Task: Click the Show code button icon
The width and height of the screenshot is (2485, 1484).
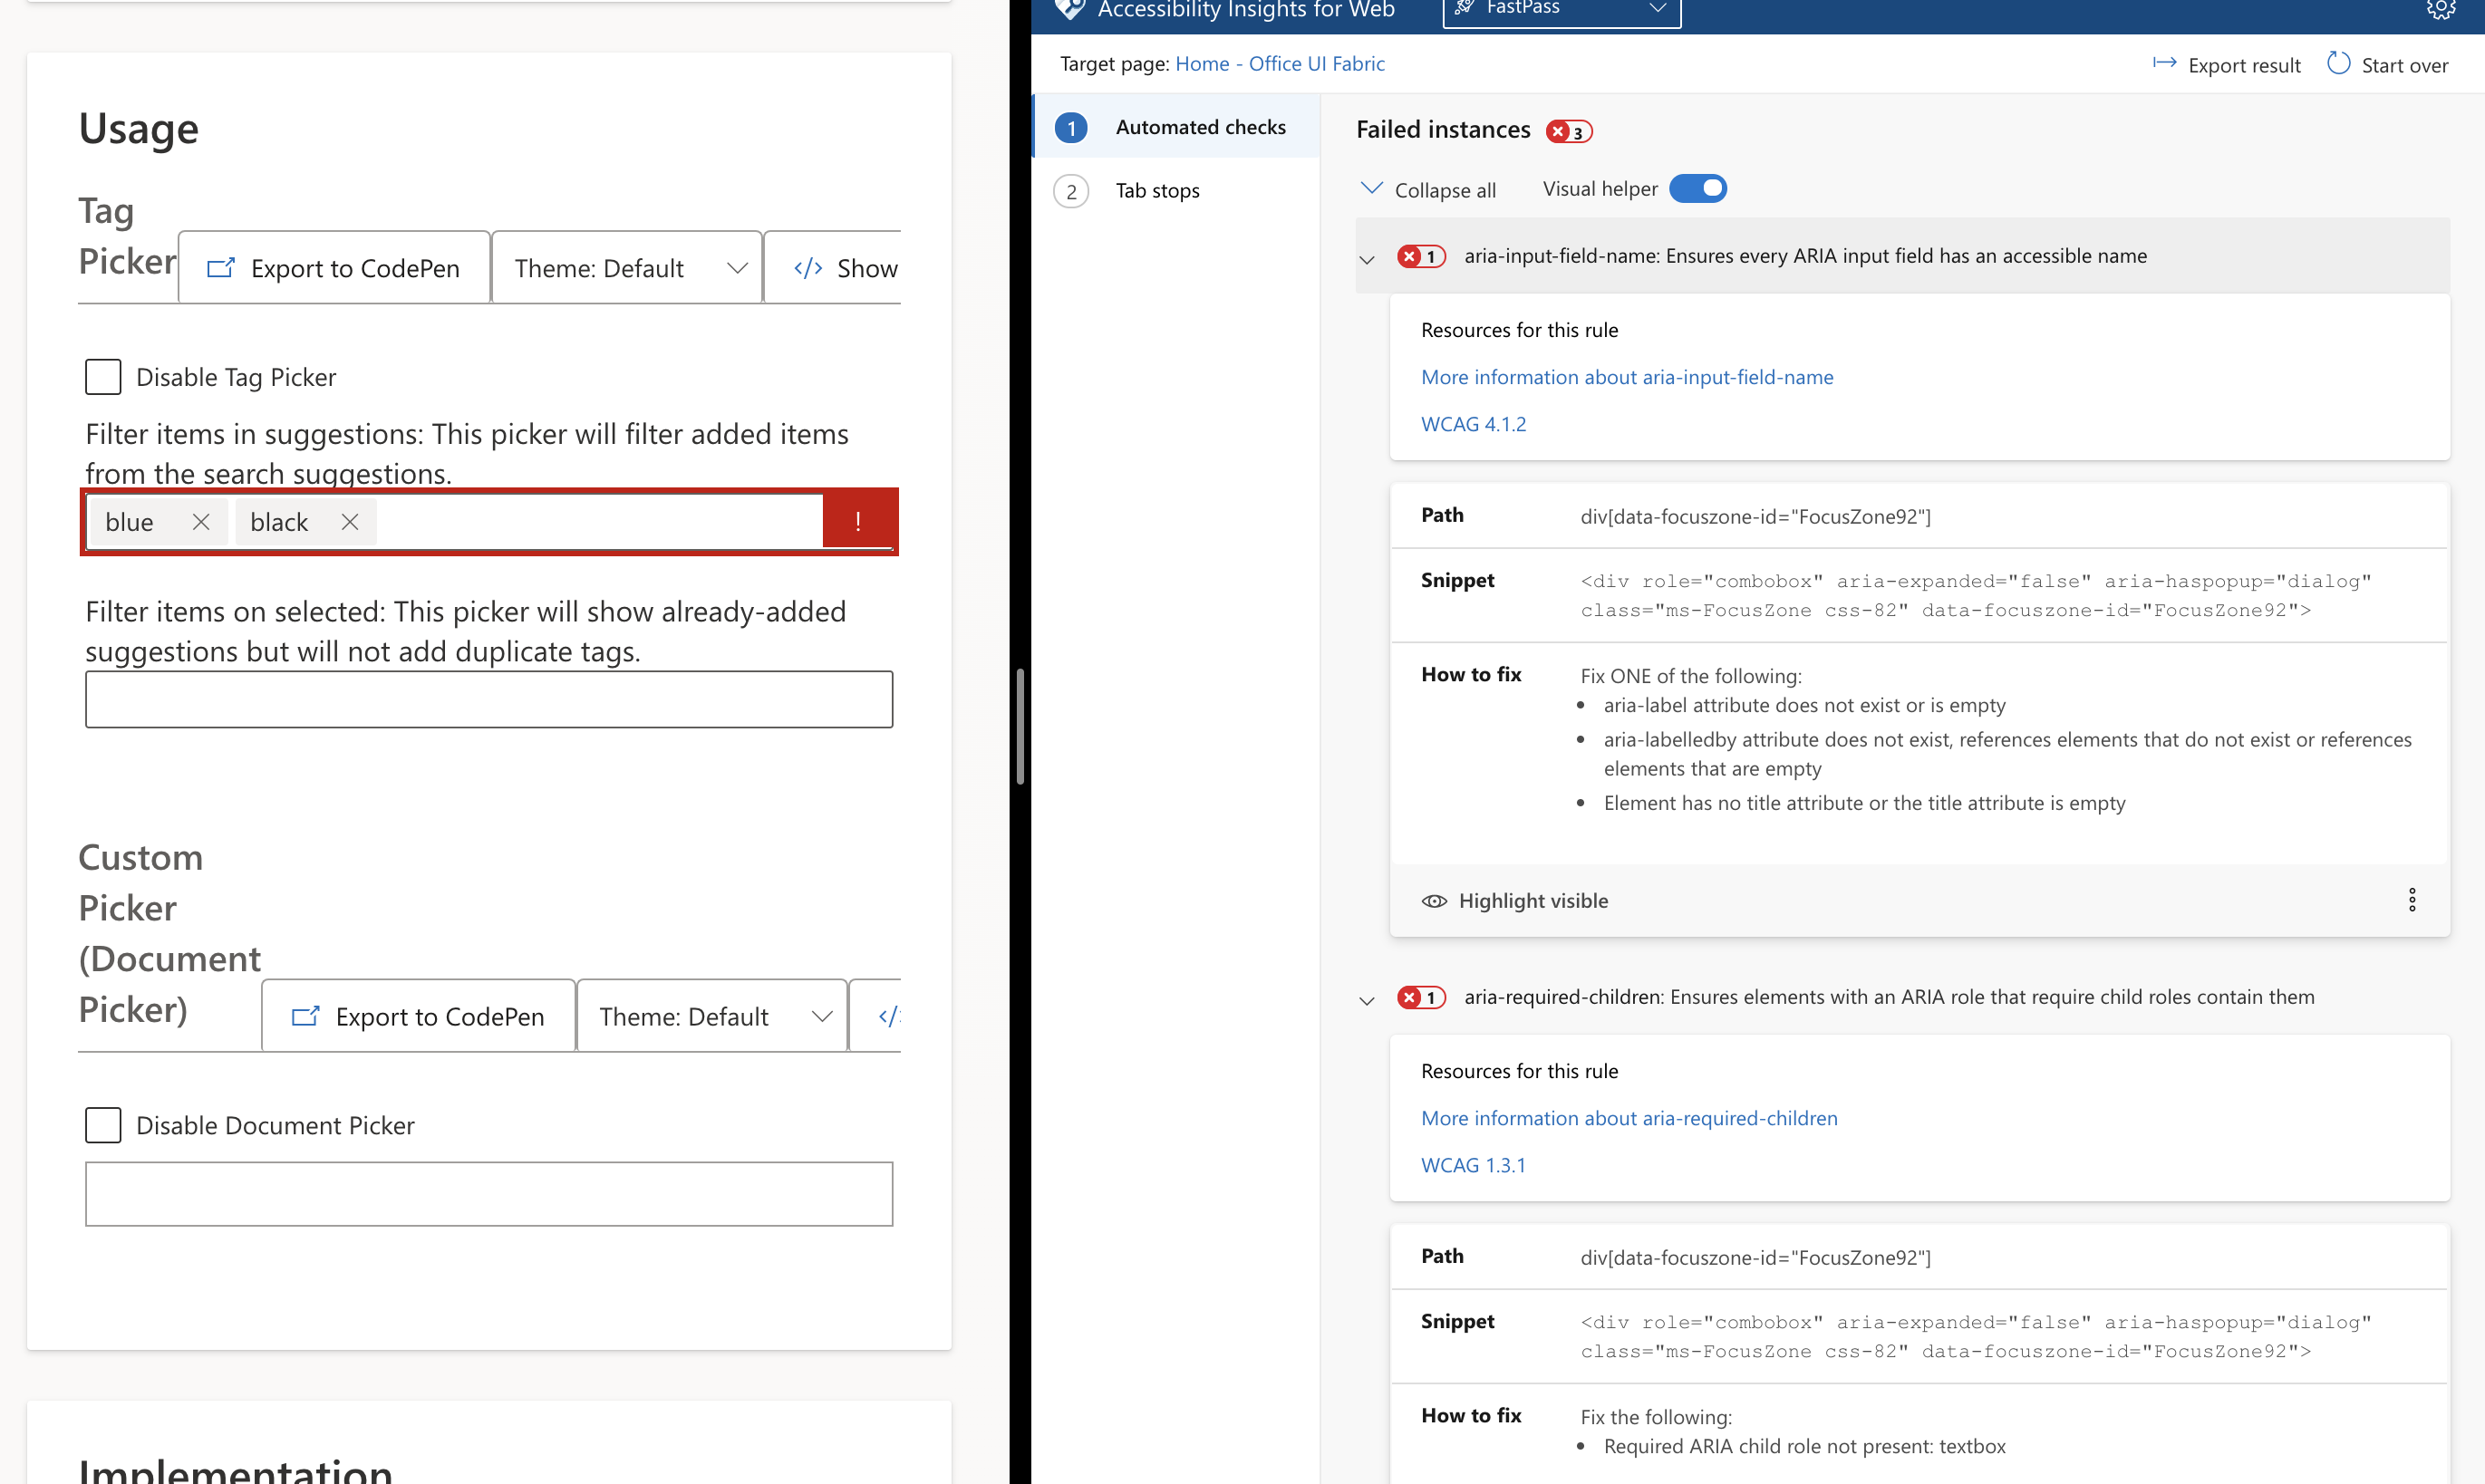Action: coord(808,268)
